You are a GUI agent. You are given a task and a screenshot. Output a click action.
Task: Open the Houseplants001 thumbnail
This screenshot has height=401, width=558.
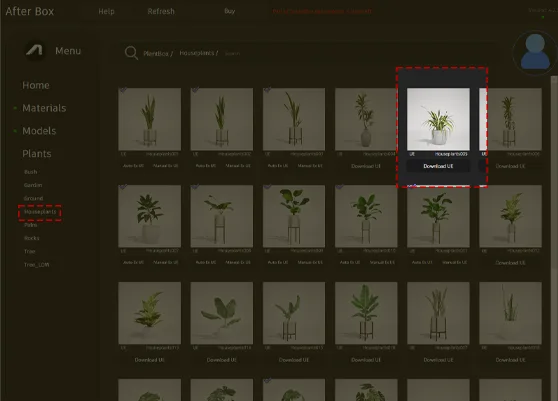[x=149, y=119]
